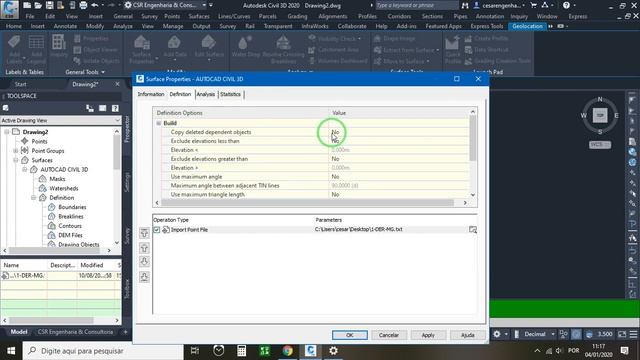Screen dimensions: 640x360
Task: Toggle the Import Point File operation checkbox
Action: (x=156, y=230)
